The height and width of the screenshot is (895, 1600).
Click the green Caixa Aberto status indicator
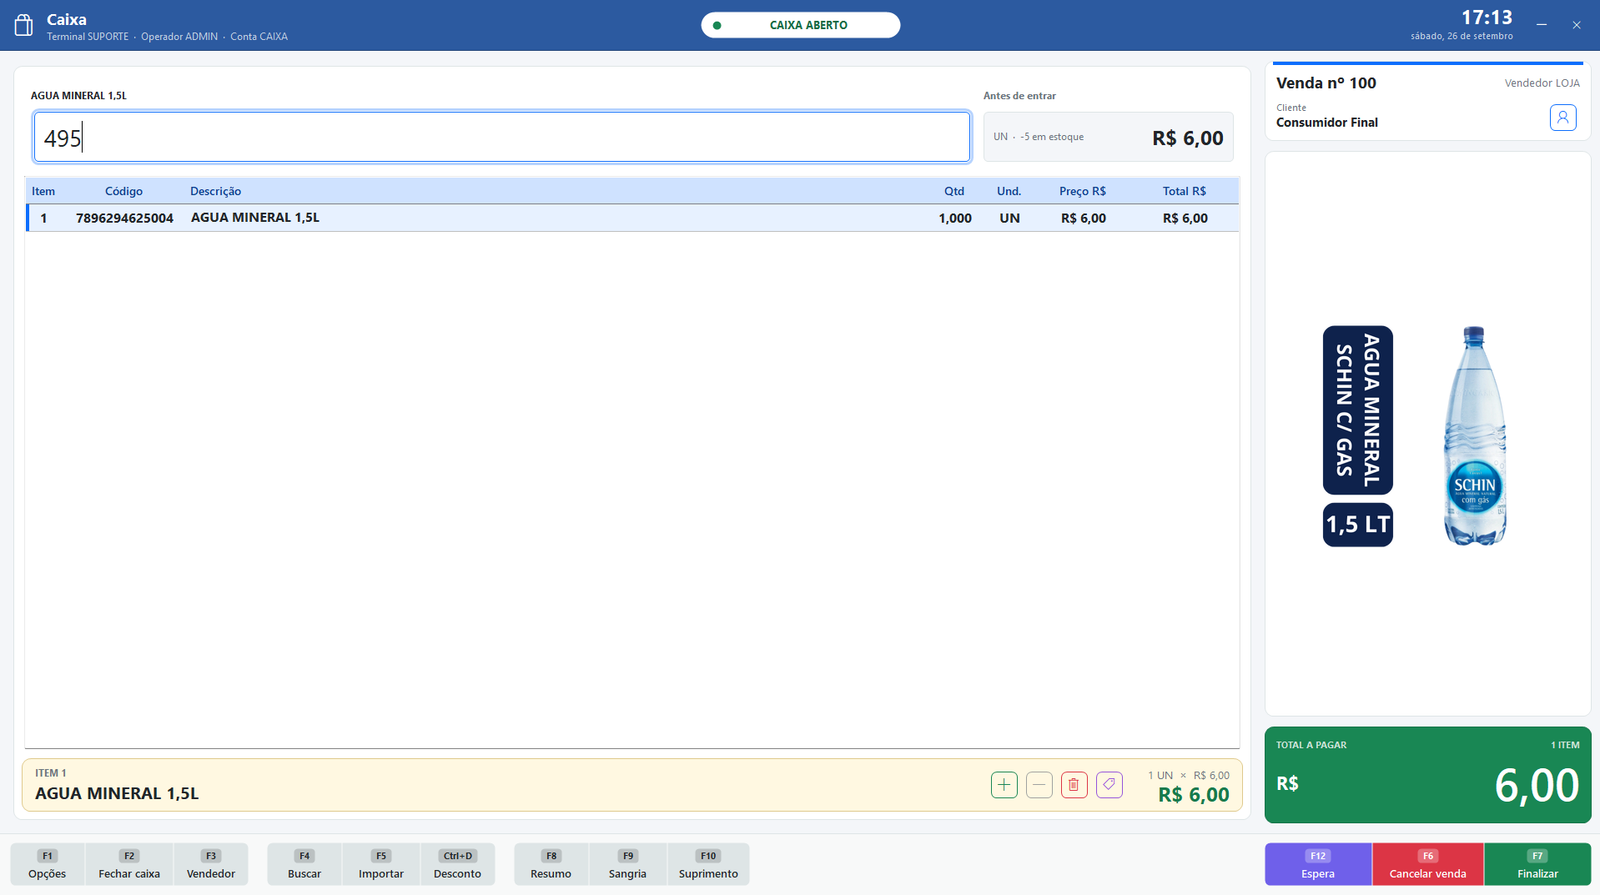click(x=800, y=25)
